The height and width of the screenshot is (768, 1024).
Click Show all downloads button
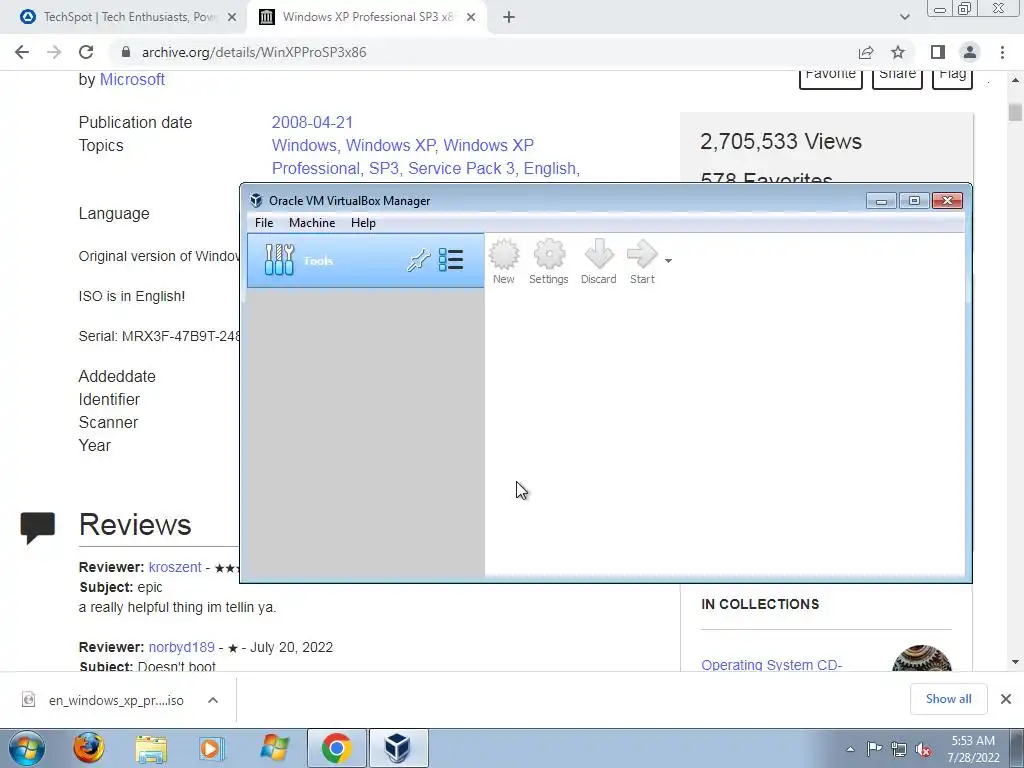point(948,699)
